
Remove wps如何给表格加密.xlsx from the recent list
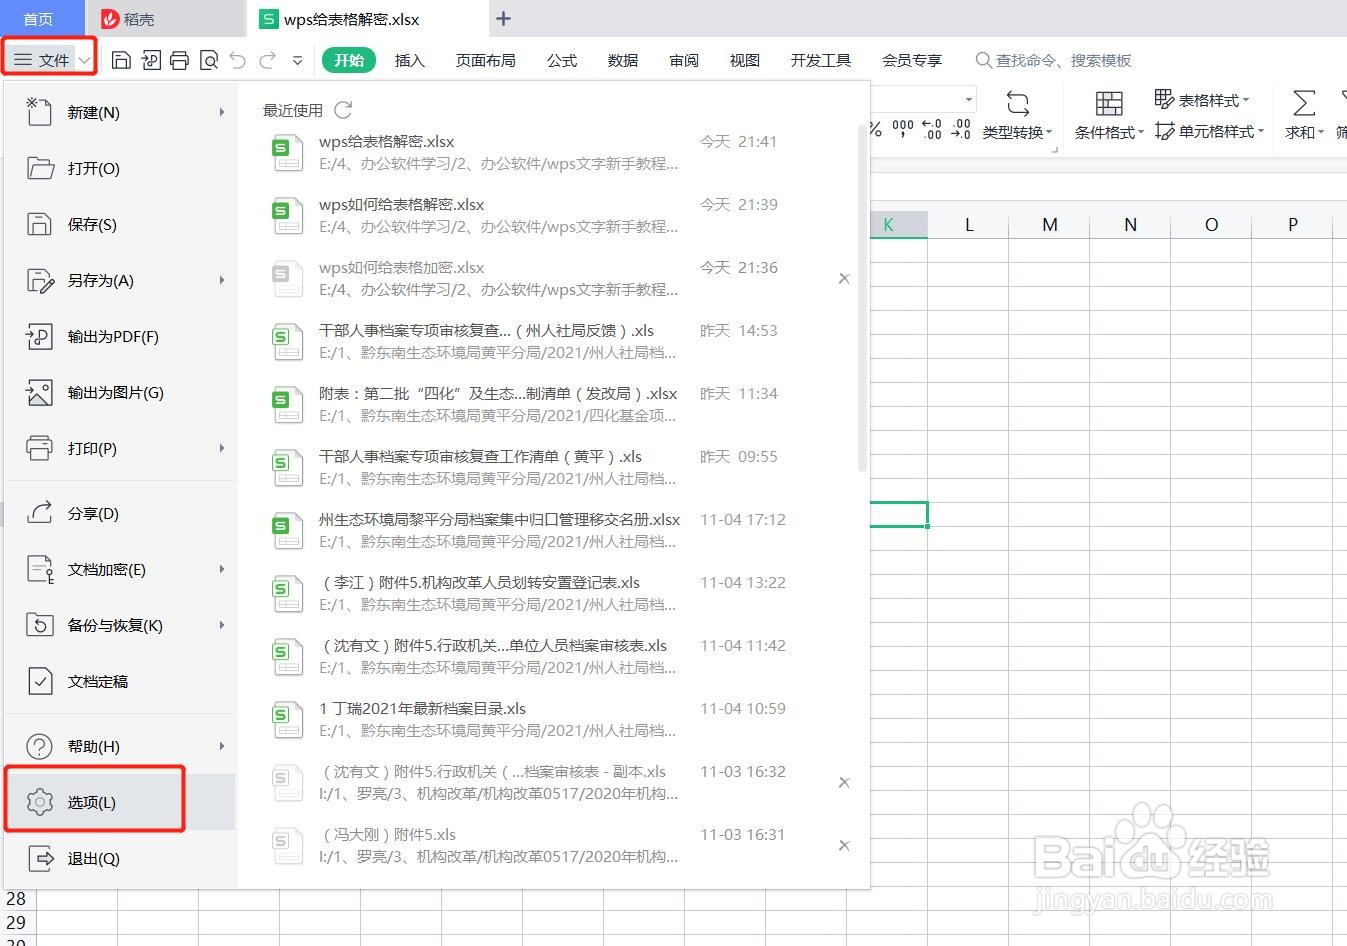(x=844, y=279)
